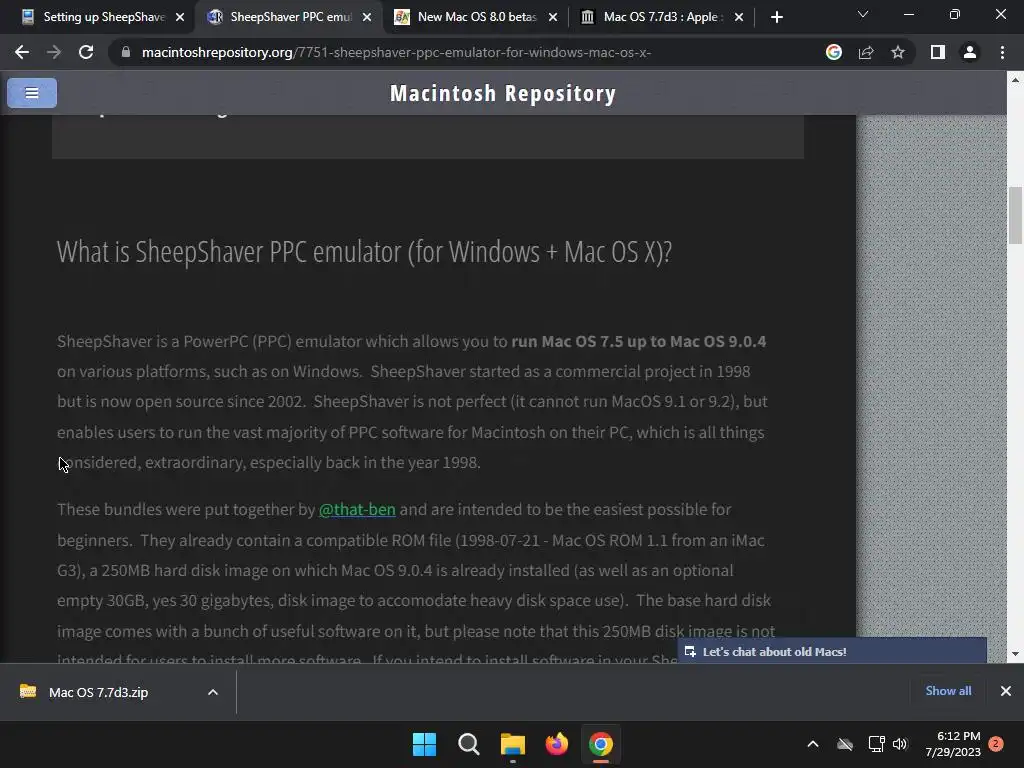Share this page using the share icon
The height and width of the screenshot is (768, 1024).
click(x=866, y=52)
